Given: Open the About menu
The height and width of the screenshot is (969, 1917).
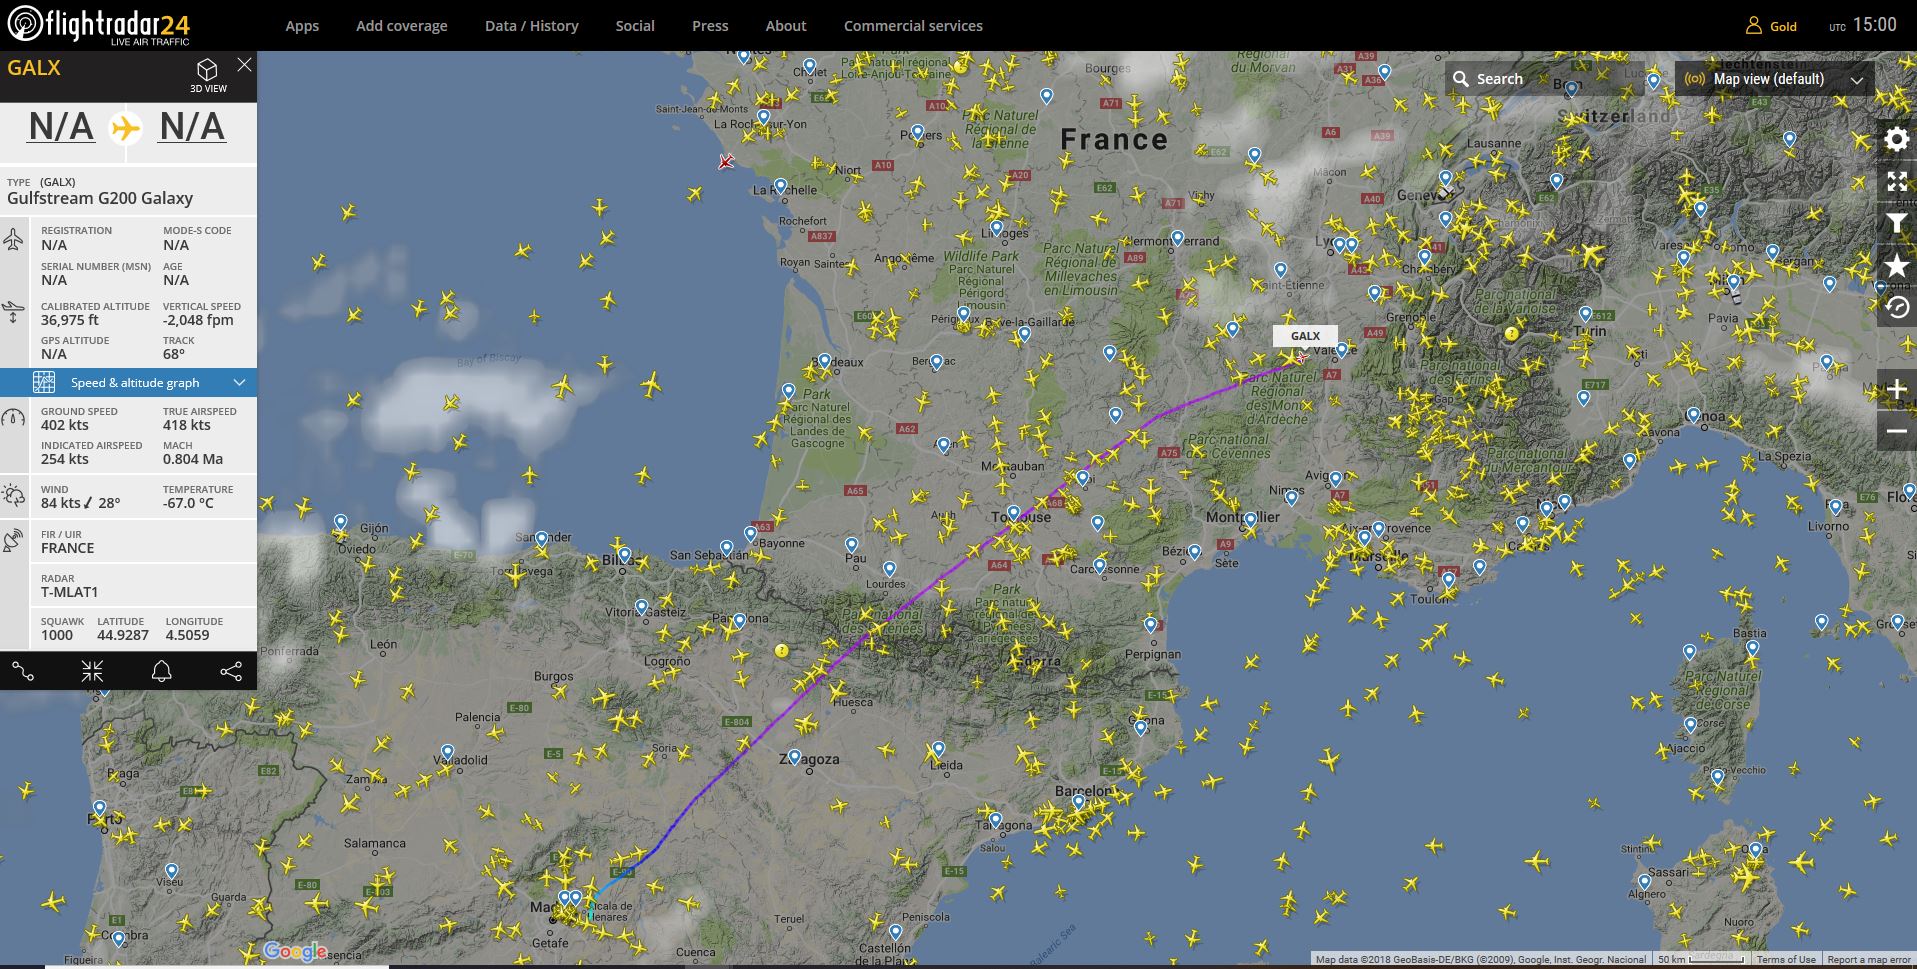Looking at the screenshot, I should [x=786, y=26].
